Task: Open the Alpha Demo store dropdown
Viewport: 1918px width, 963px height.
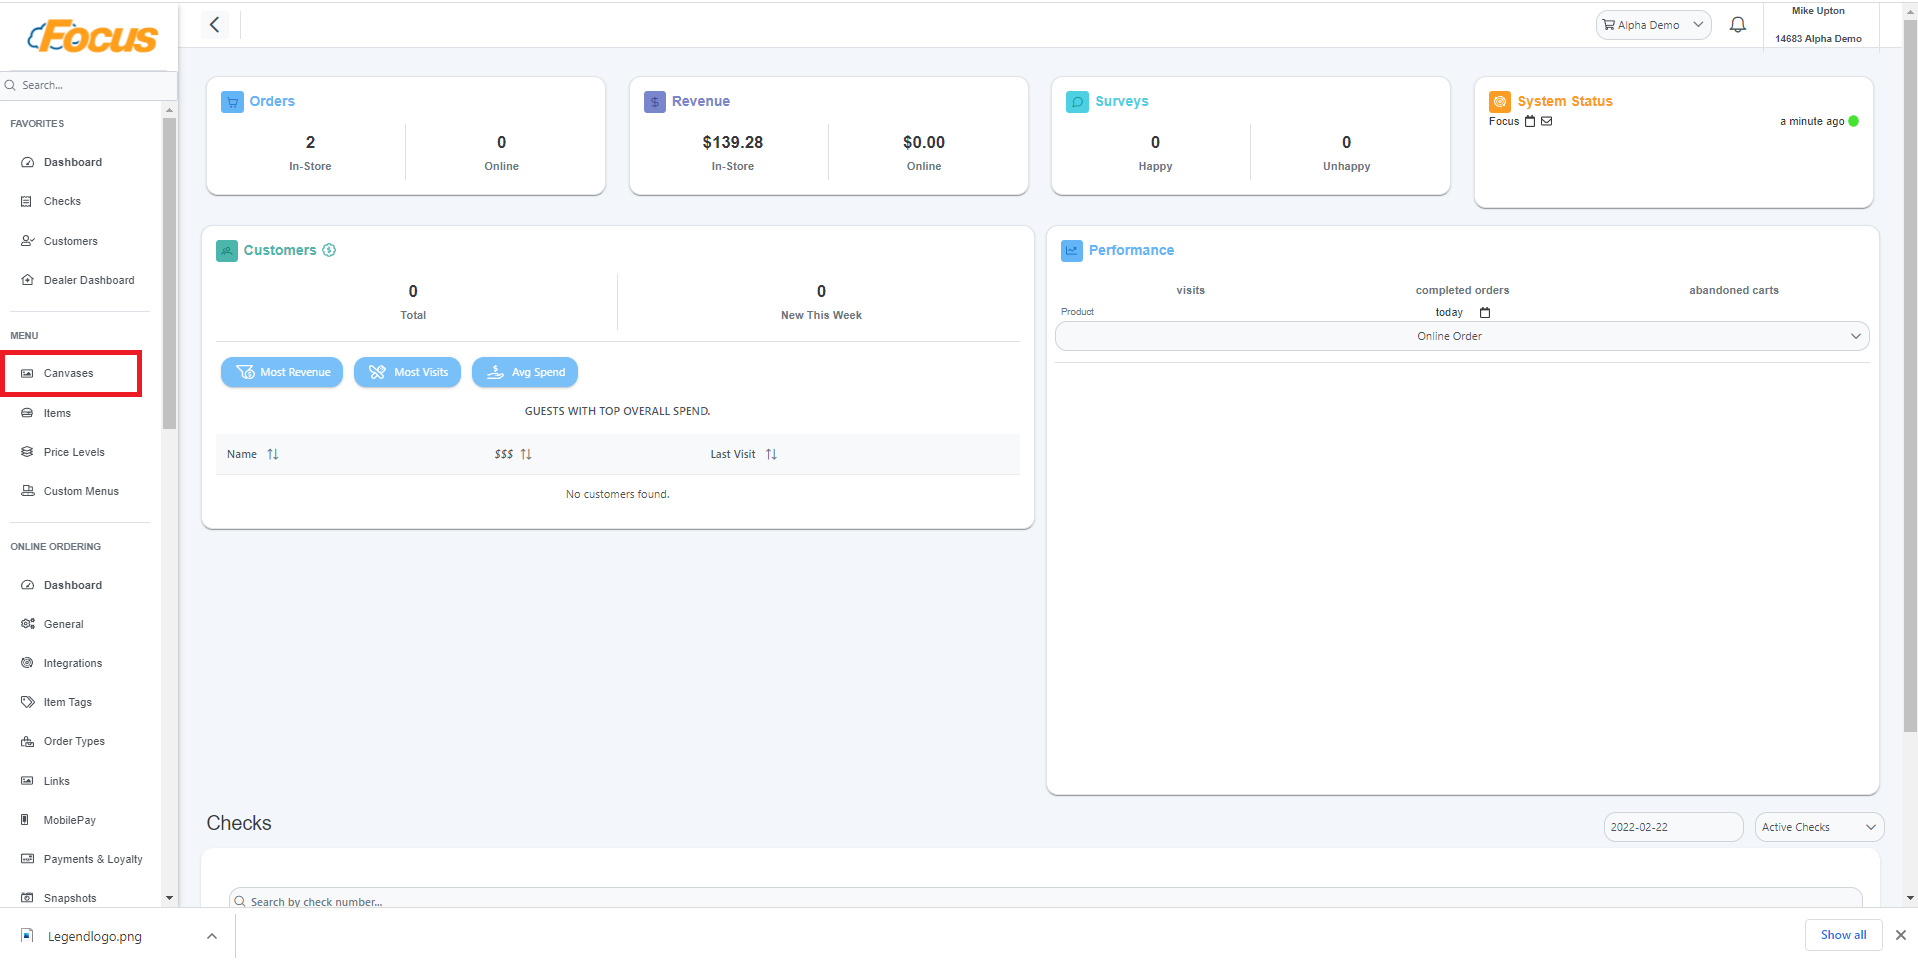Action: (x=1651, y=25)
